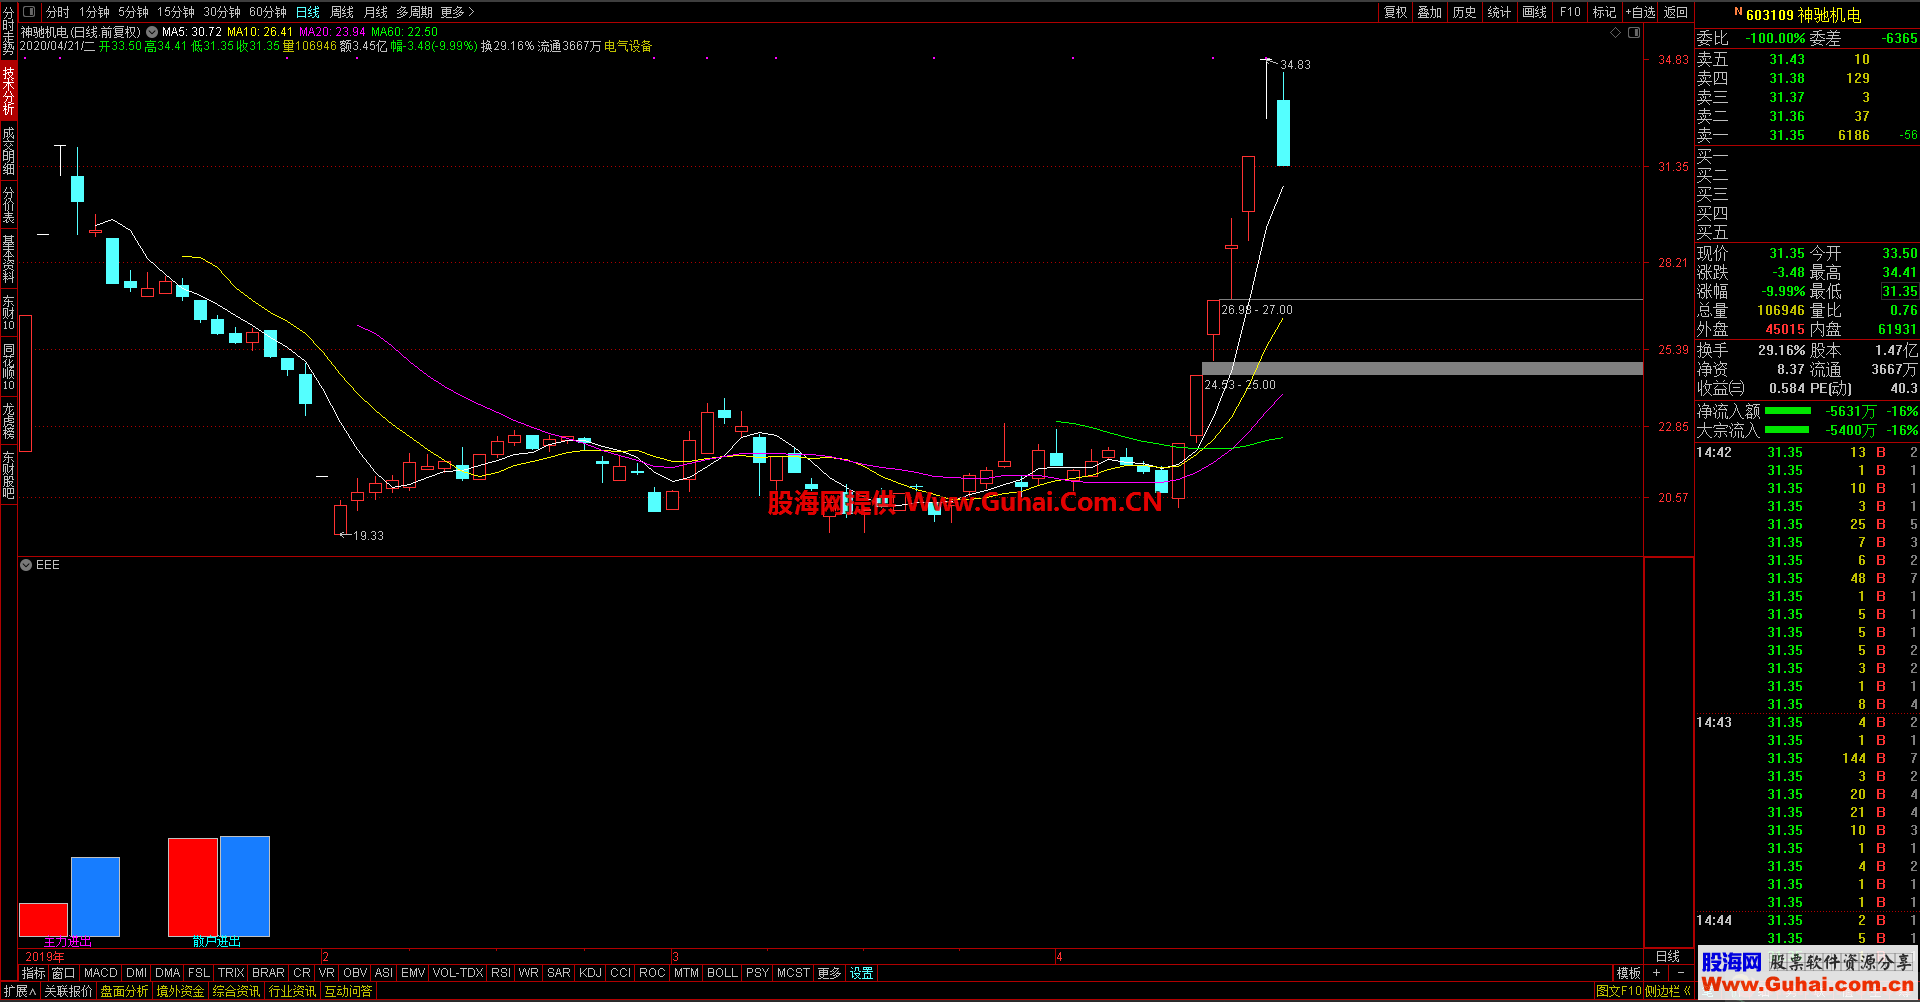Open 设置 indicator settings
This screenshot has width=1920, height=1002.
[862, 973]
